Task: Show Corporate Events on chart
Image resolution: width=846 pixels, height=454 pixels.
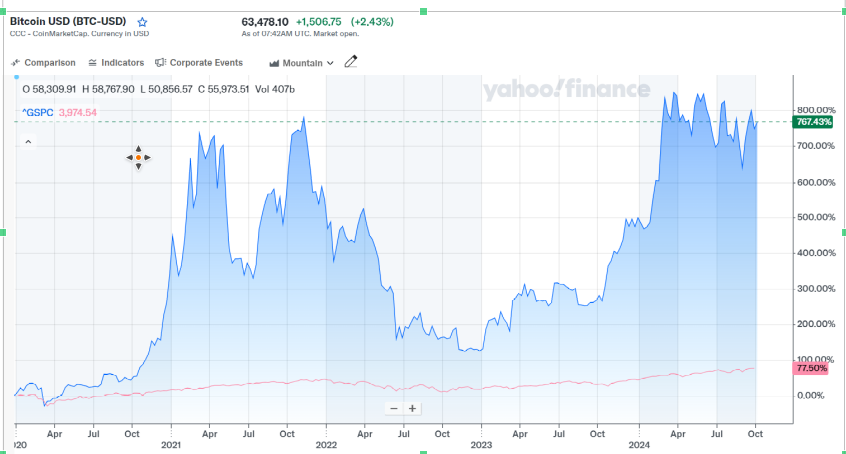Action: coord(199,63)
